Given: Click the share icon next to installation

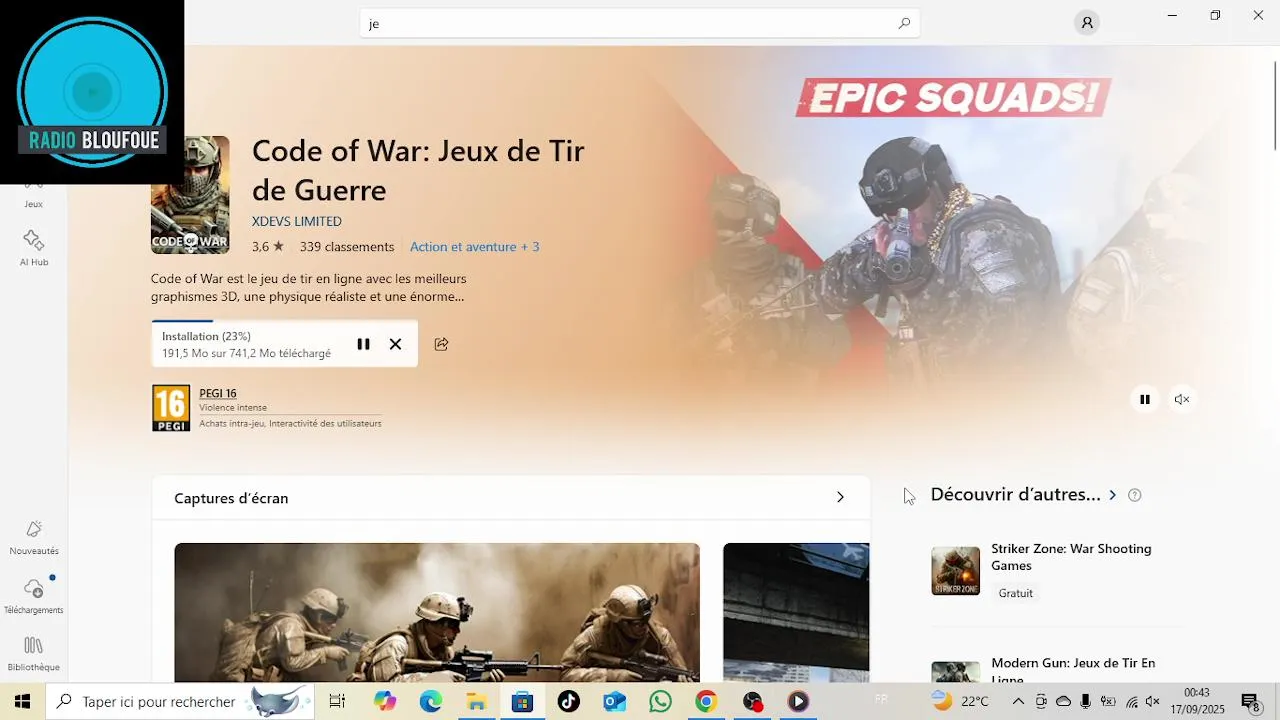Looking at the screenshot, I should coord(441,344).
